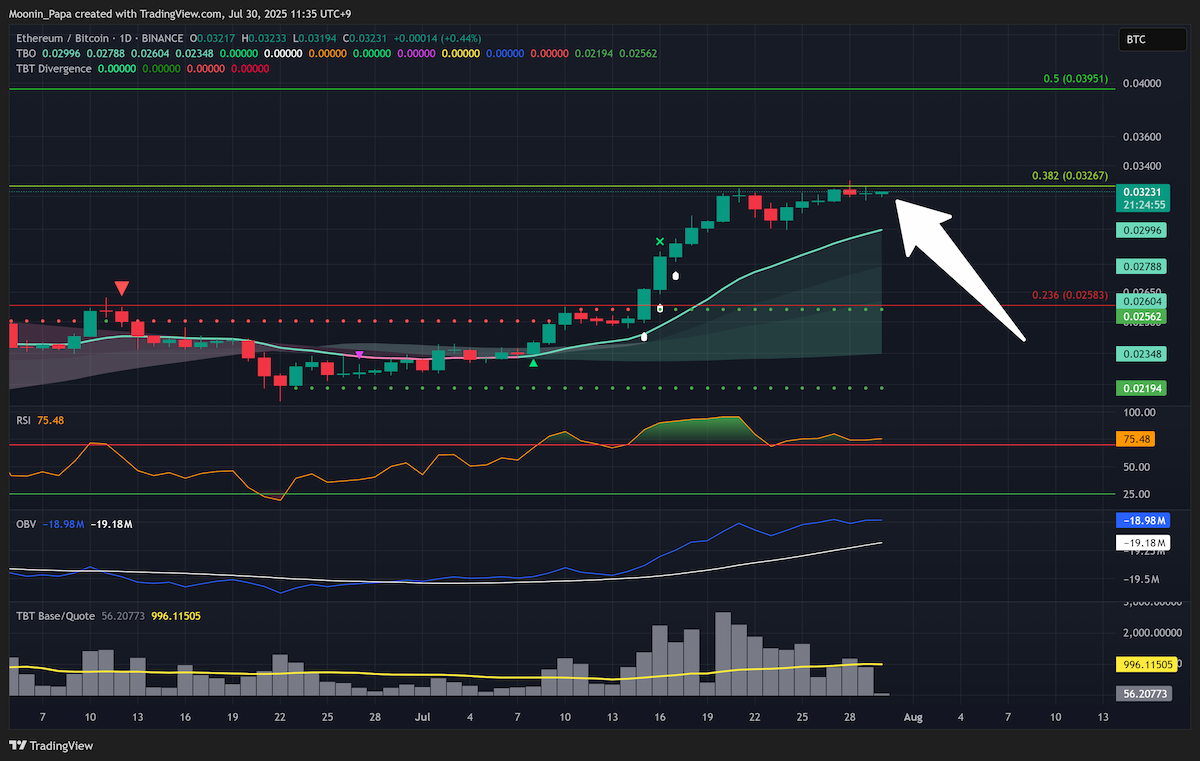1200x761 pixels.
Task: Click the TradingView logo at bottom left
Action: (50, 745)
